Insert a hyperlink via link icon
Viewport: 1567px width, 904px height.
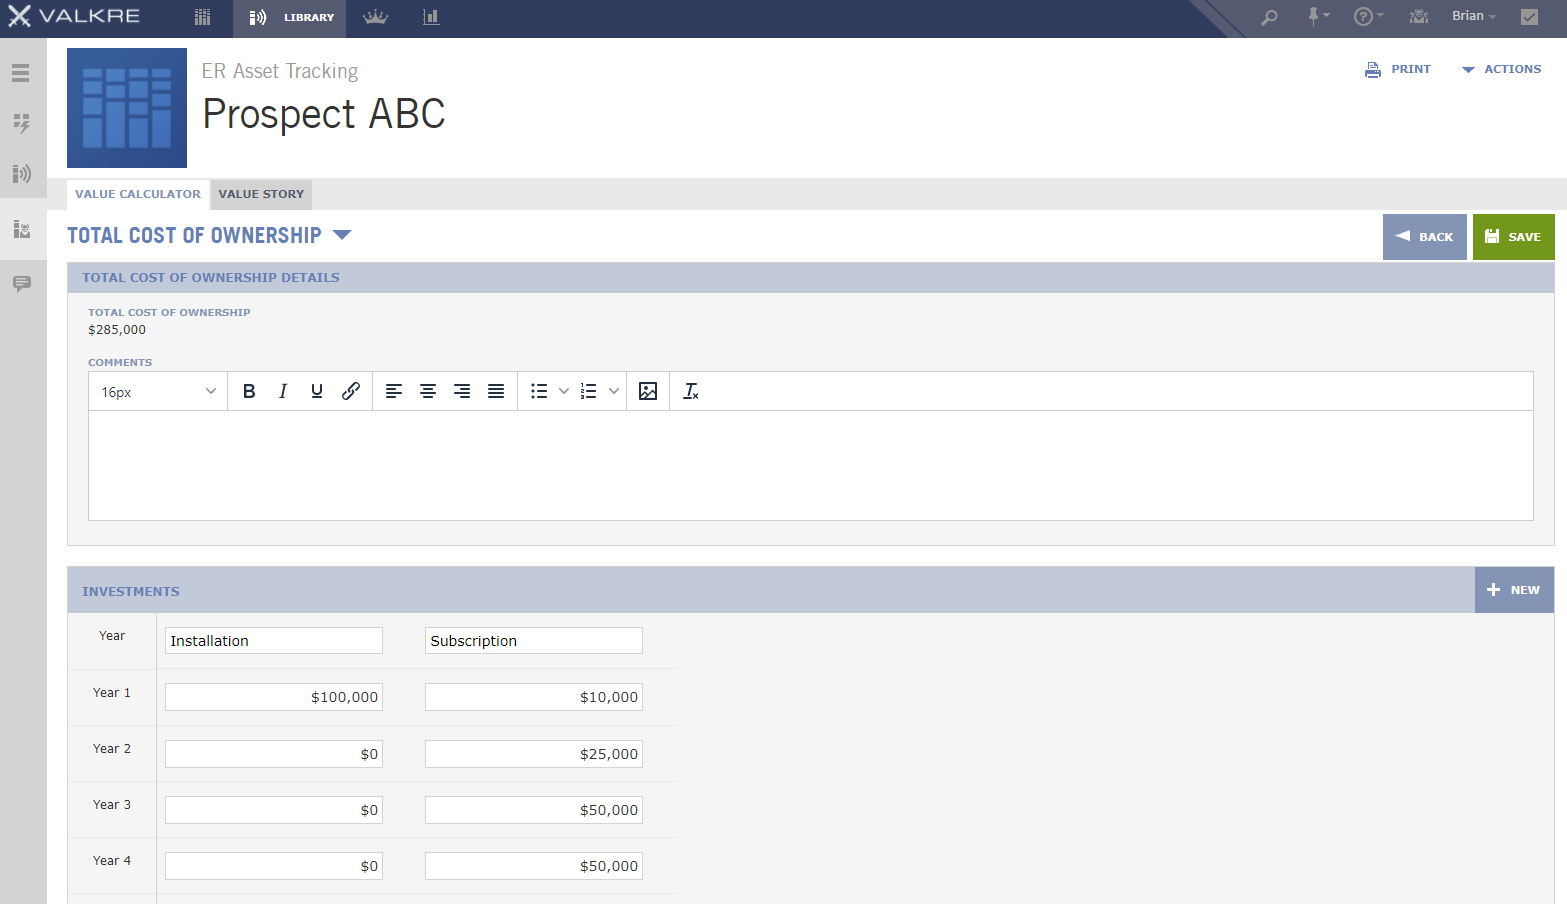[351, 392]
